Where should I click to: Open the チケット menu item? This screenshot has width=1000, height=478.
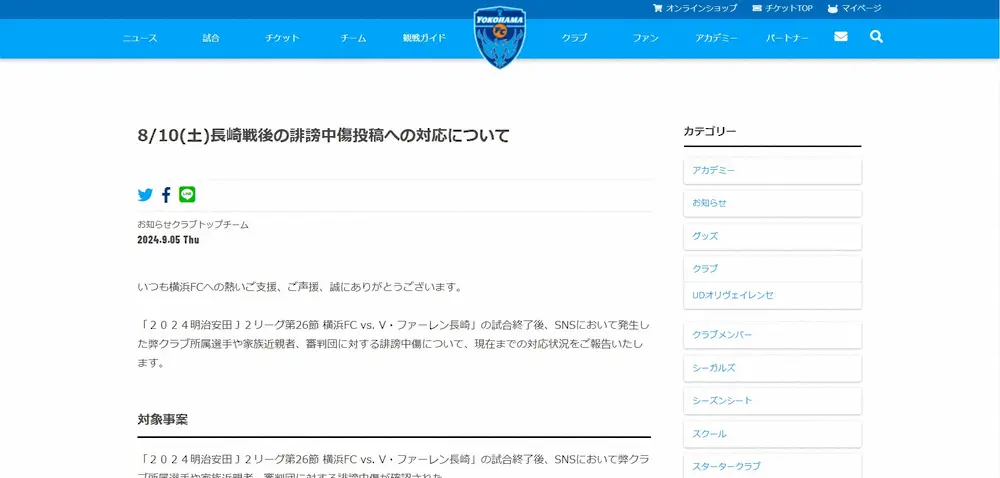pyautogui.click(x=282, y=38)
